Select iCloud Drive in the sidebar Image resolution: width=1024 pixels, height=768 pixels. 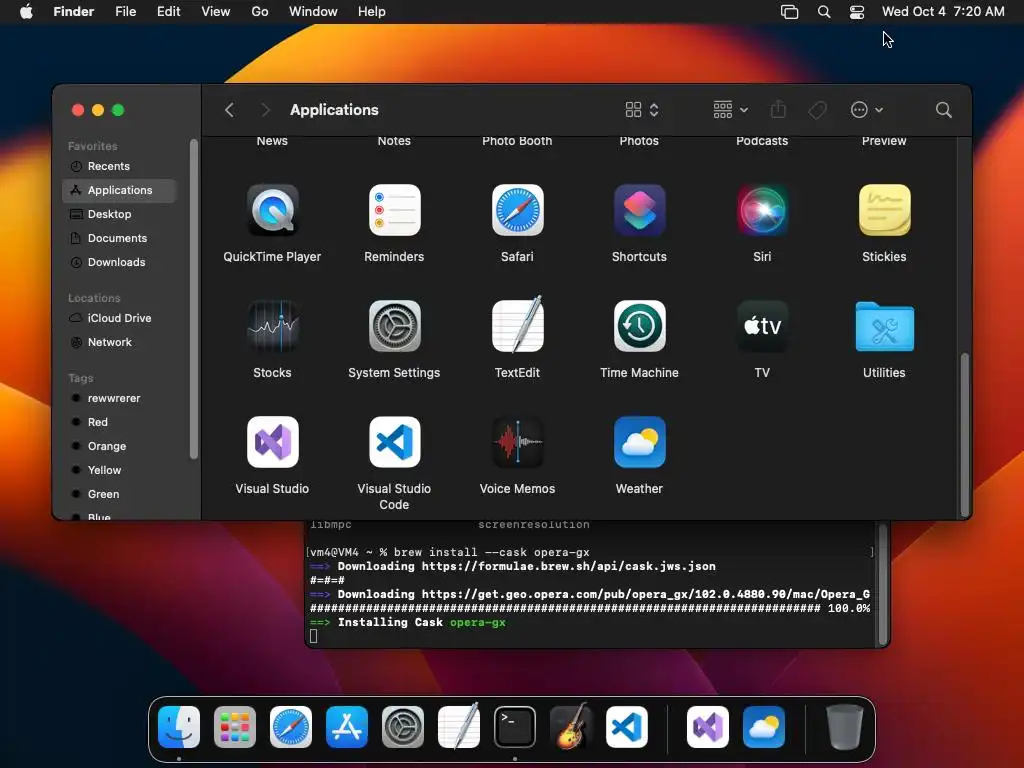click(x=119, y=318)
